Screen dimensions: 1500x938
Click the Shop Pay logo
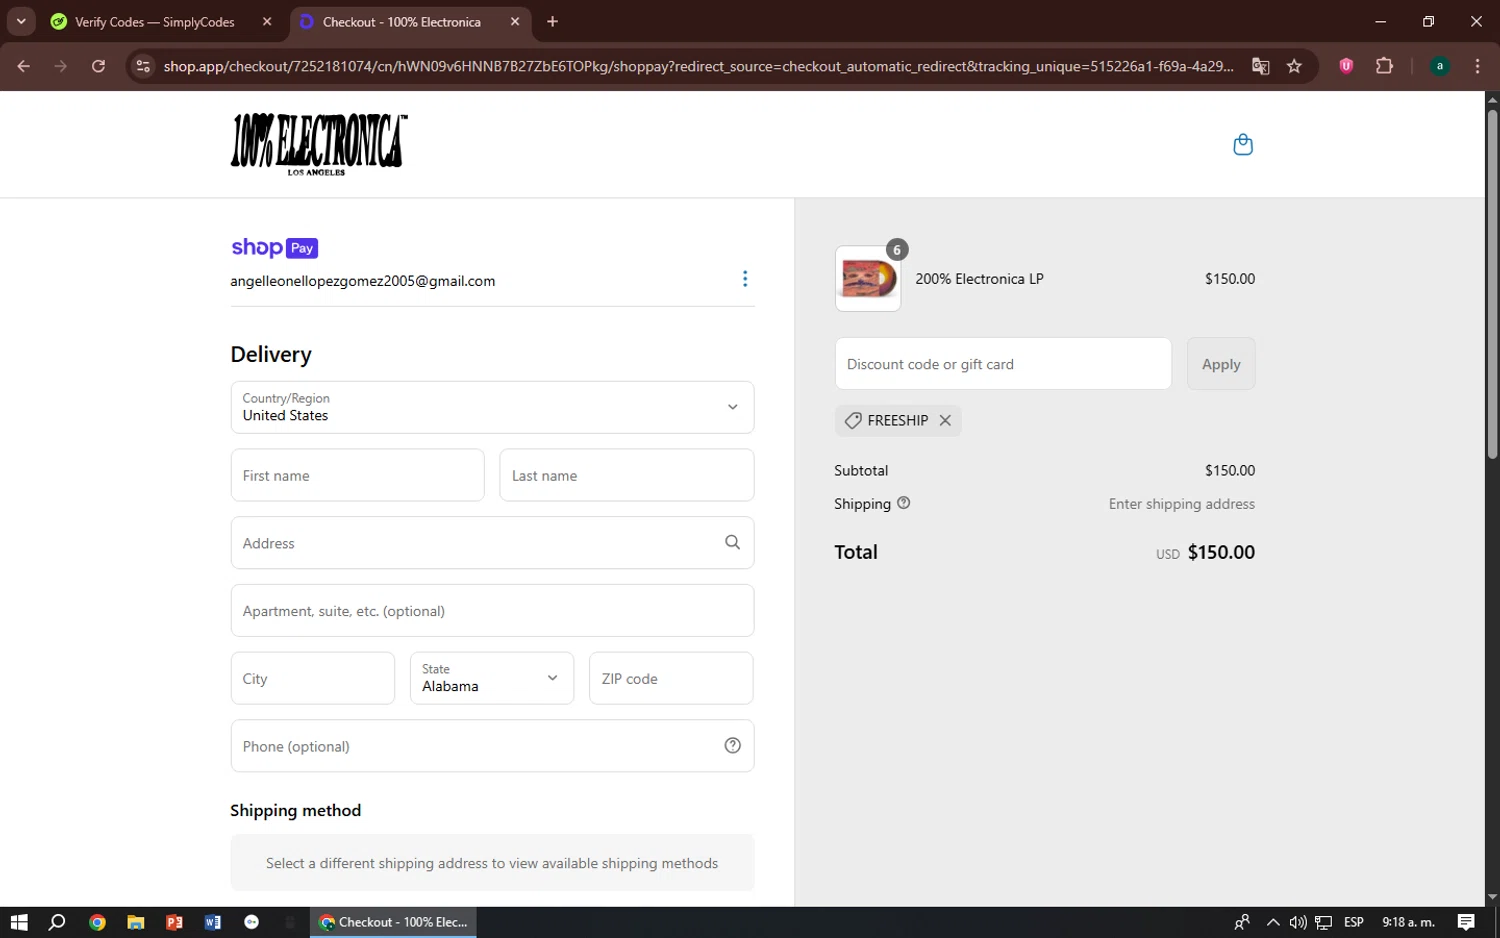pyautogui.click(x=274, y=248)
